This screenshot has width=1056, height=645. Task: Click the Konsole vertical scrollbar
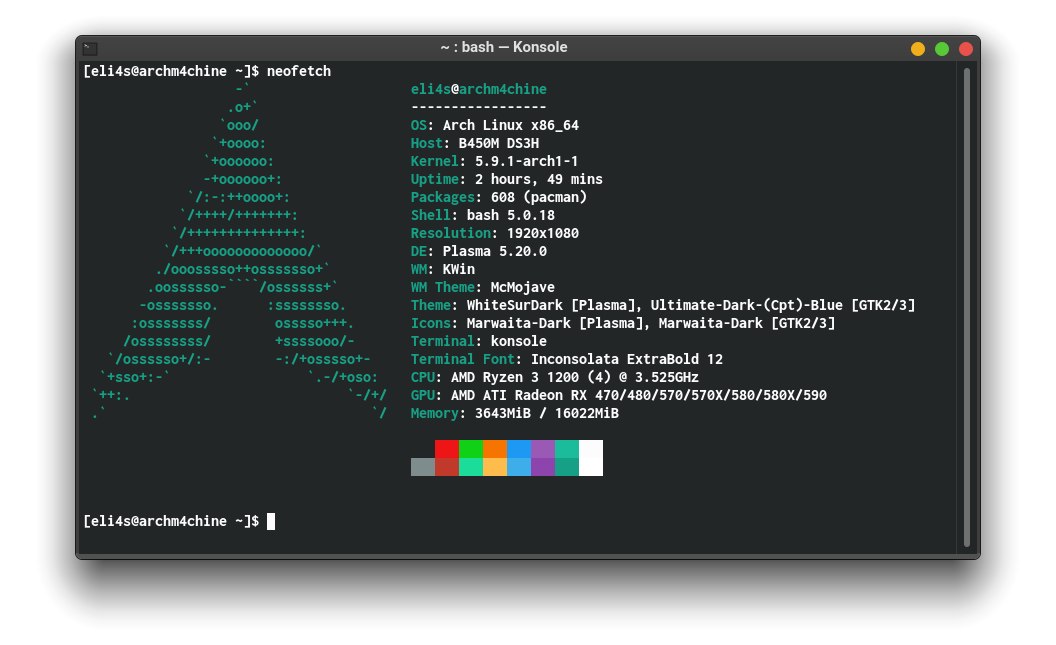point(966,307)
